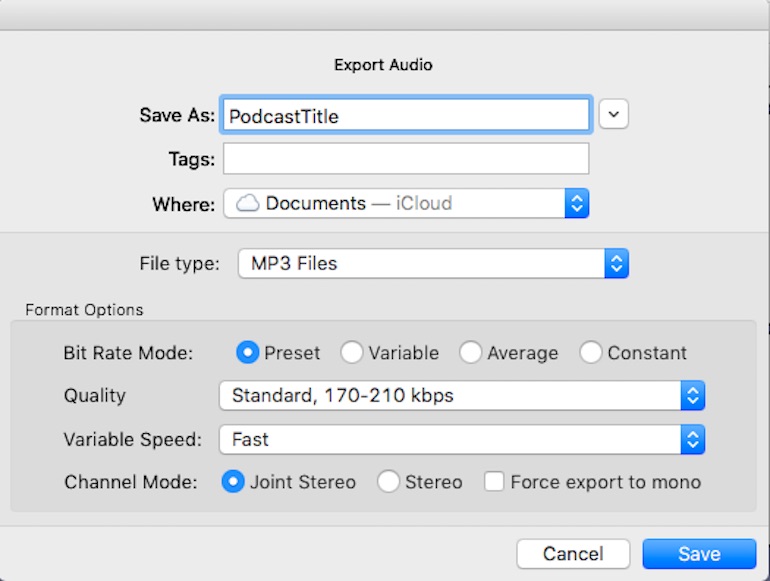This screenshot has height=581, width=770.
Task: Select Average bit rate mode
Action: tap(470, 353)
